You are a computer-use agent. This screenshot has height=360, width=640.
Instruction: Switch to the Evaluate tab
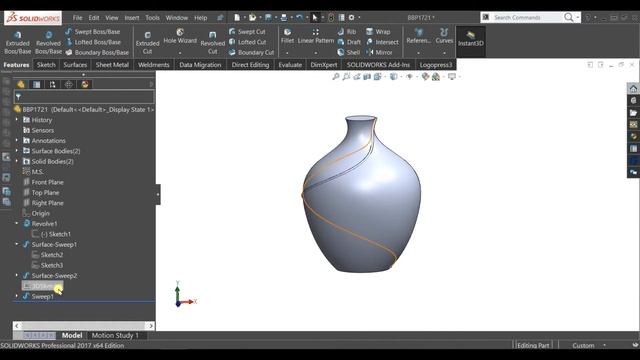coord(290,64)
